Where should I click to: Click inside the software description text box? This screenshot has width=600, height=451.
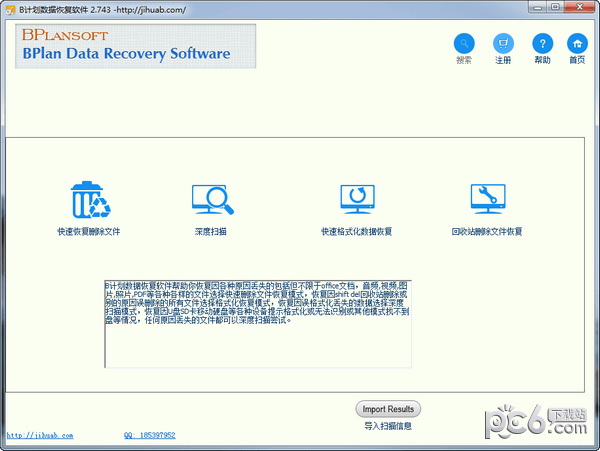pos(258,324)
